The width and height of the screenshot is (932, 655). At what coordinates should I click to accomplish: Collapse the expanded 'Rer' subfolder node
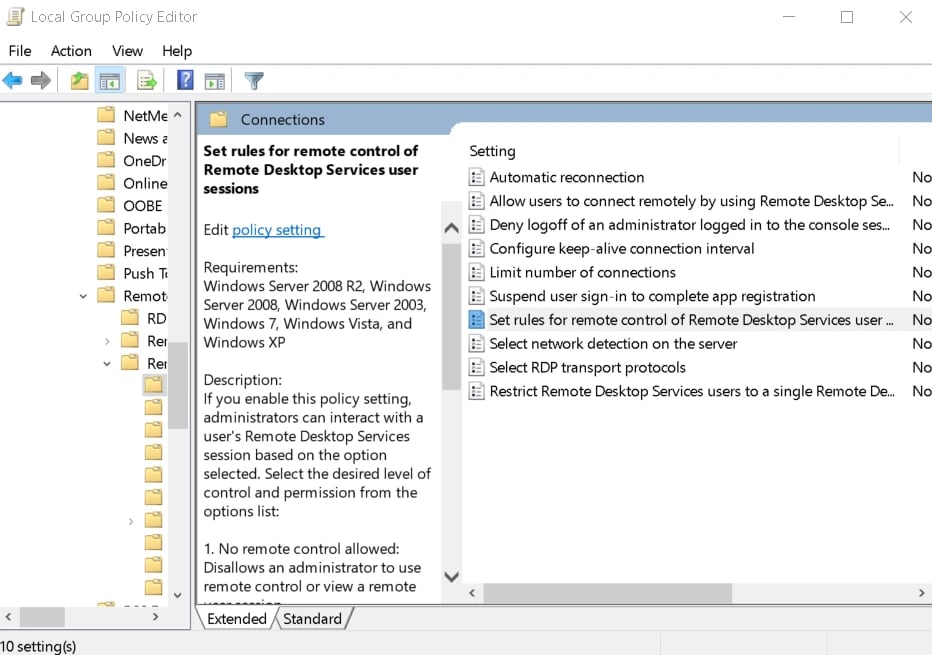pyautogui.click(x=107, y=364)
